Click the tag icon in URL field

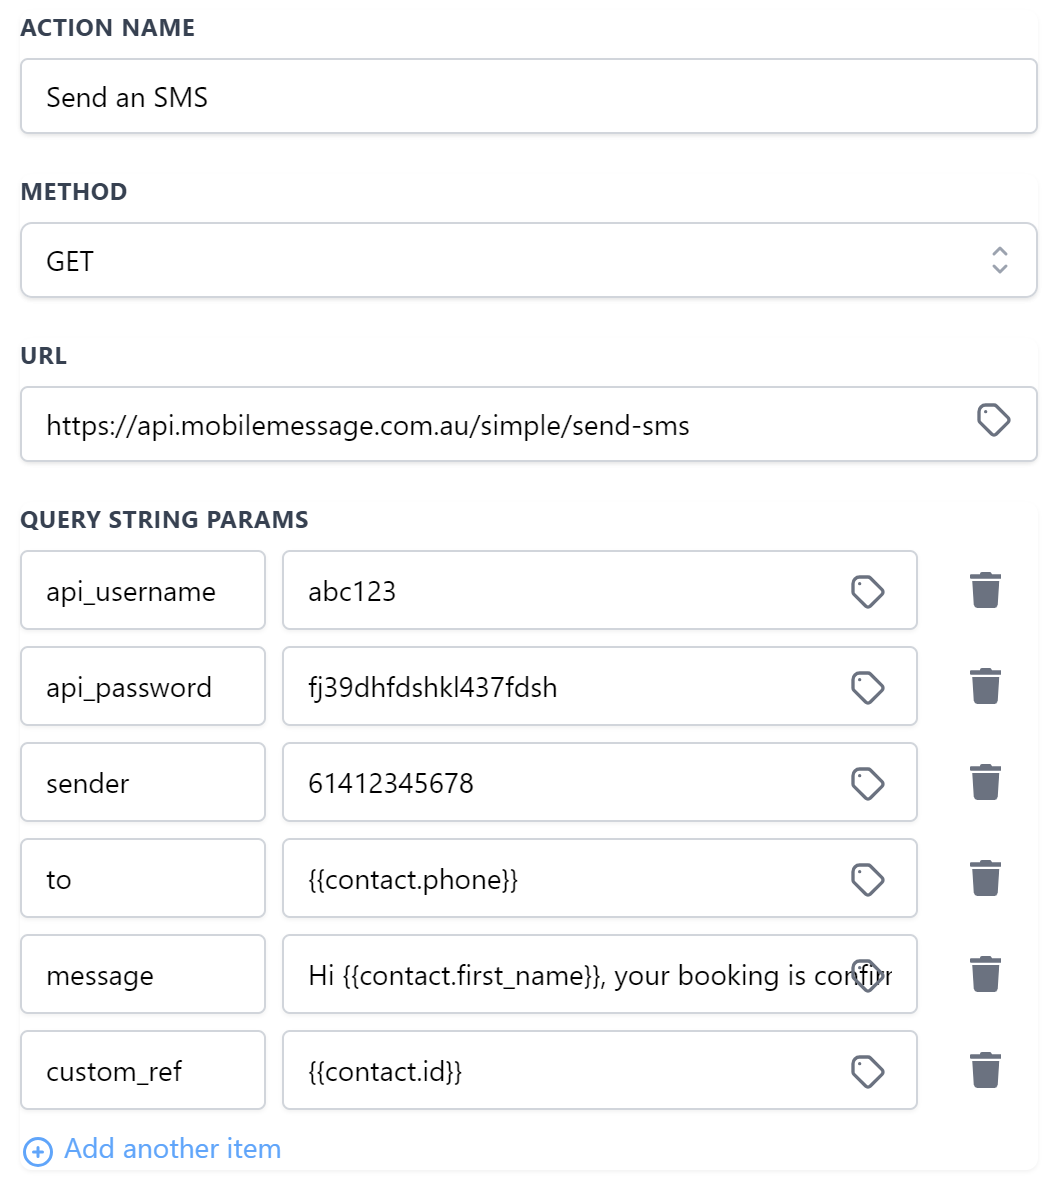(993, 421)
